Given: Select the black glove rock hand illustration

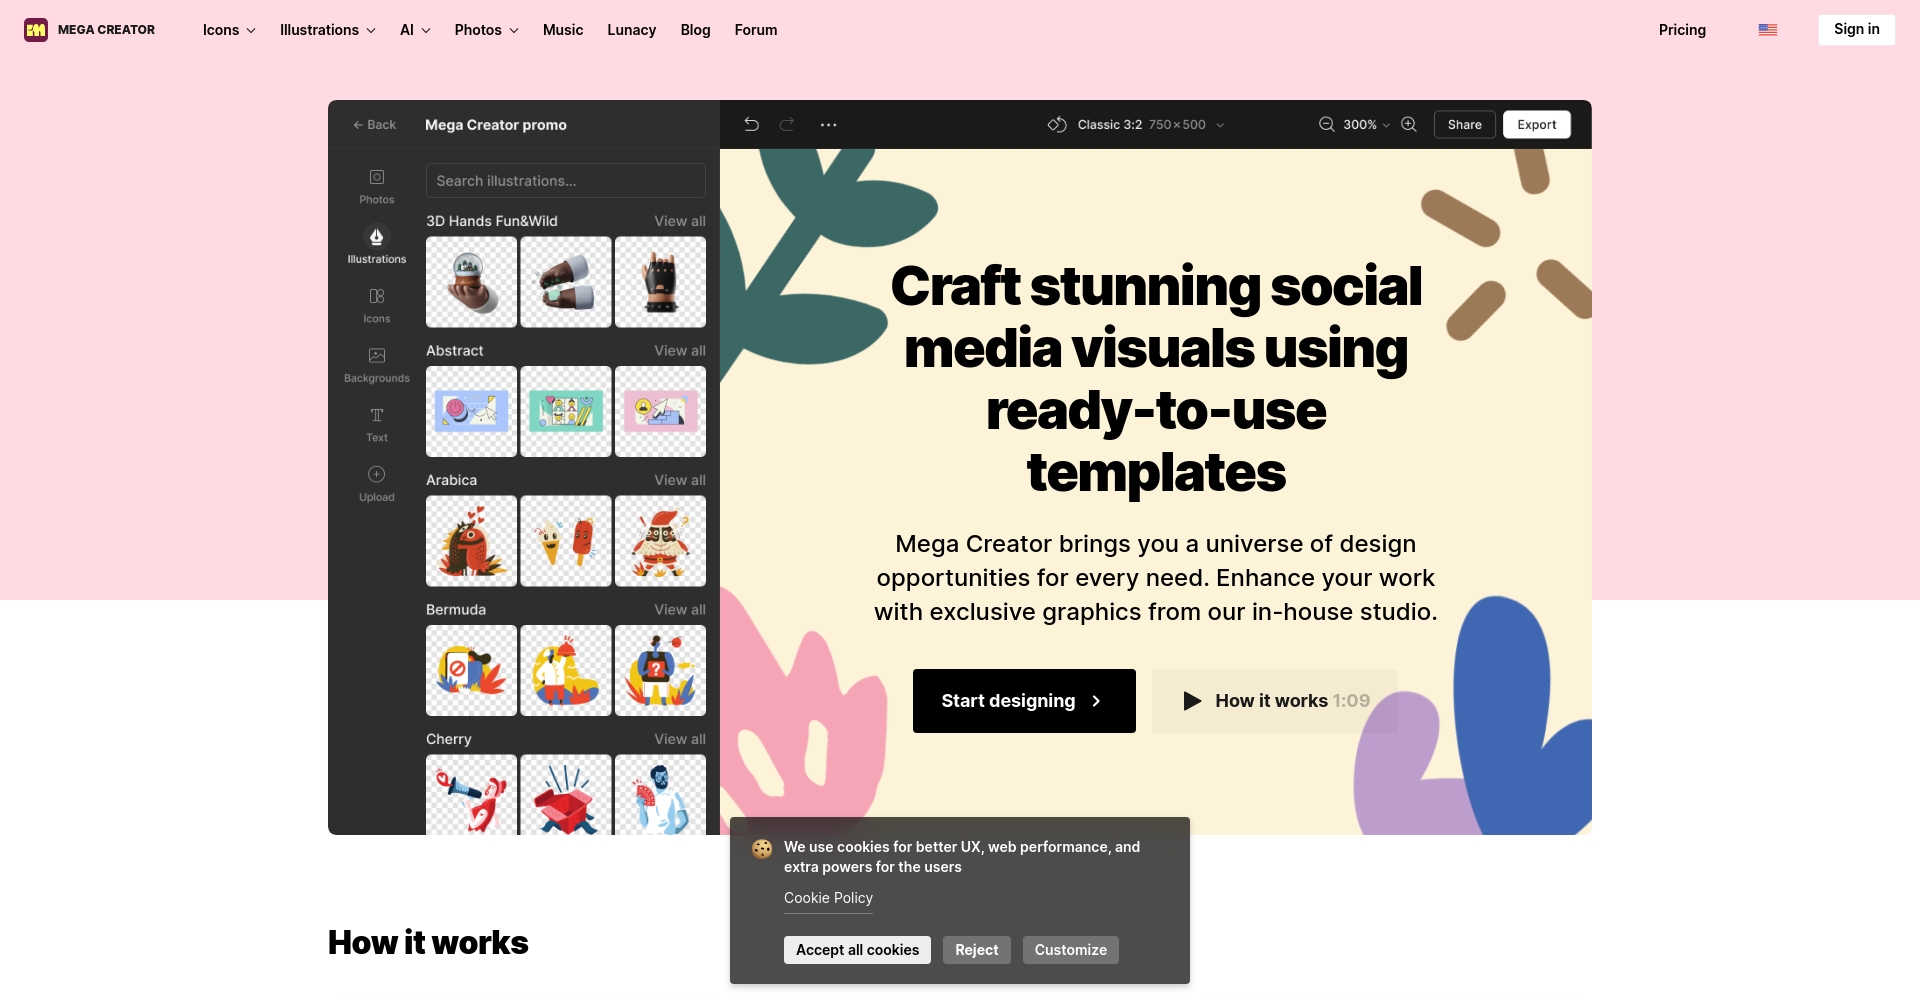Looking at the screenshot, I should [x=660, y=282].
